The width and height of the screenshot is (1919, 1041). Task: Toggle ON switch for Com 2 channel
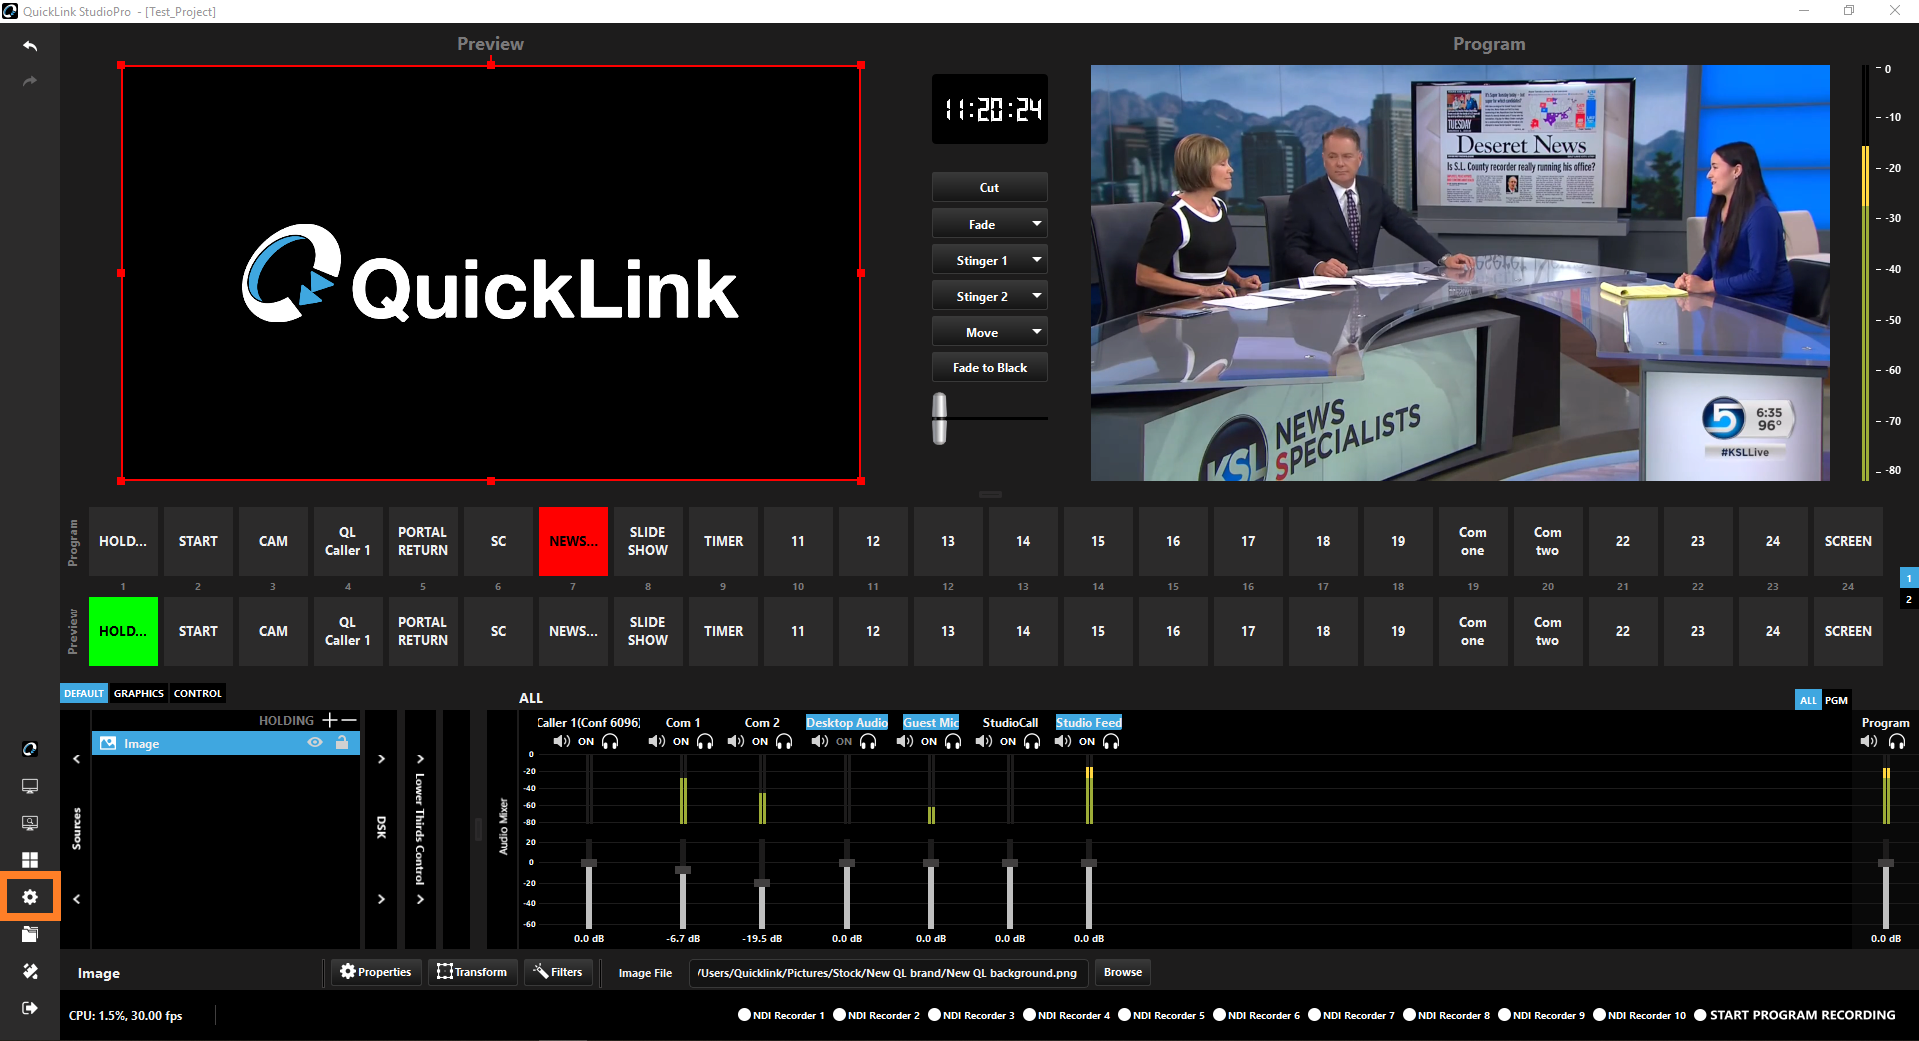pyautogui.click(x=760, y=742)
